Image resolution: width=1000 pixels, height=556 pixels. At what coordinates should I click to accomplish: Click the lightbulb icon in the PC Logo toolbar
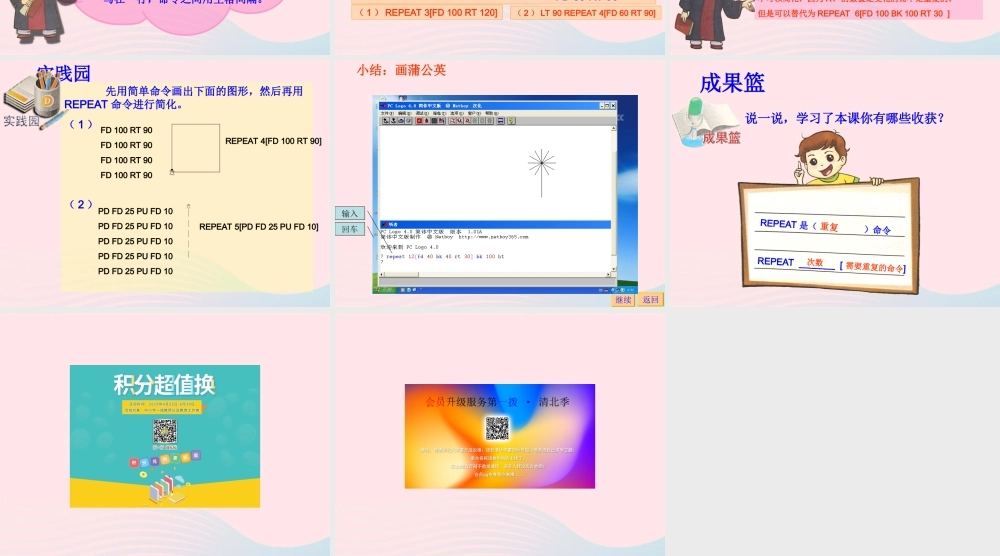pos(511,121)
